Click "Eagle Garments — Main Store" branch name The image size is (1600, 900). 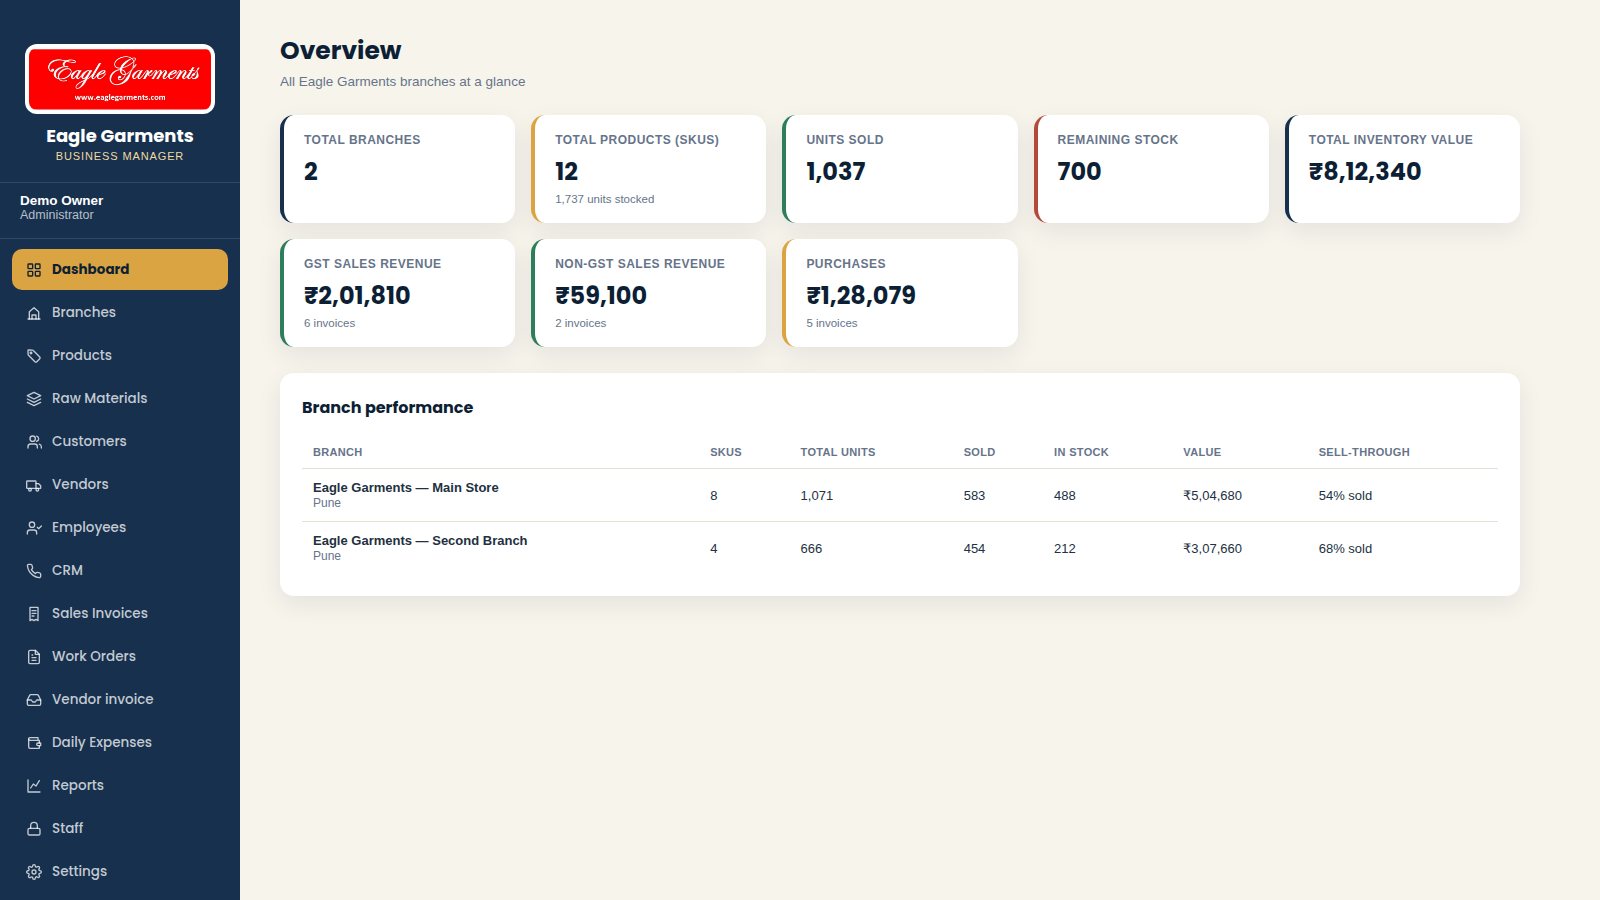405,488
